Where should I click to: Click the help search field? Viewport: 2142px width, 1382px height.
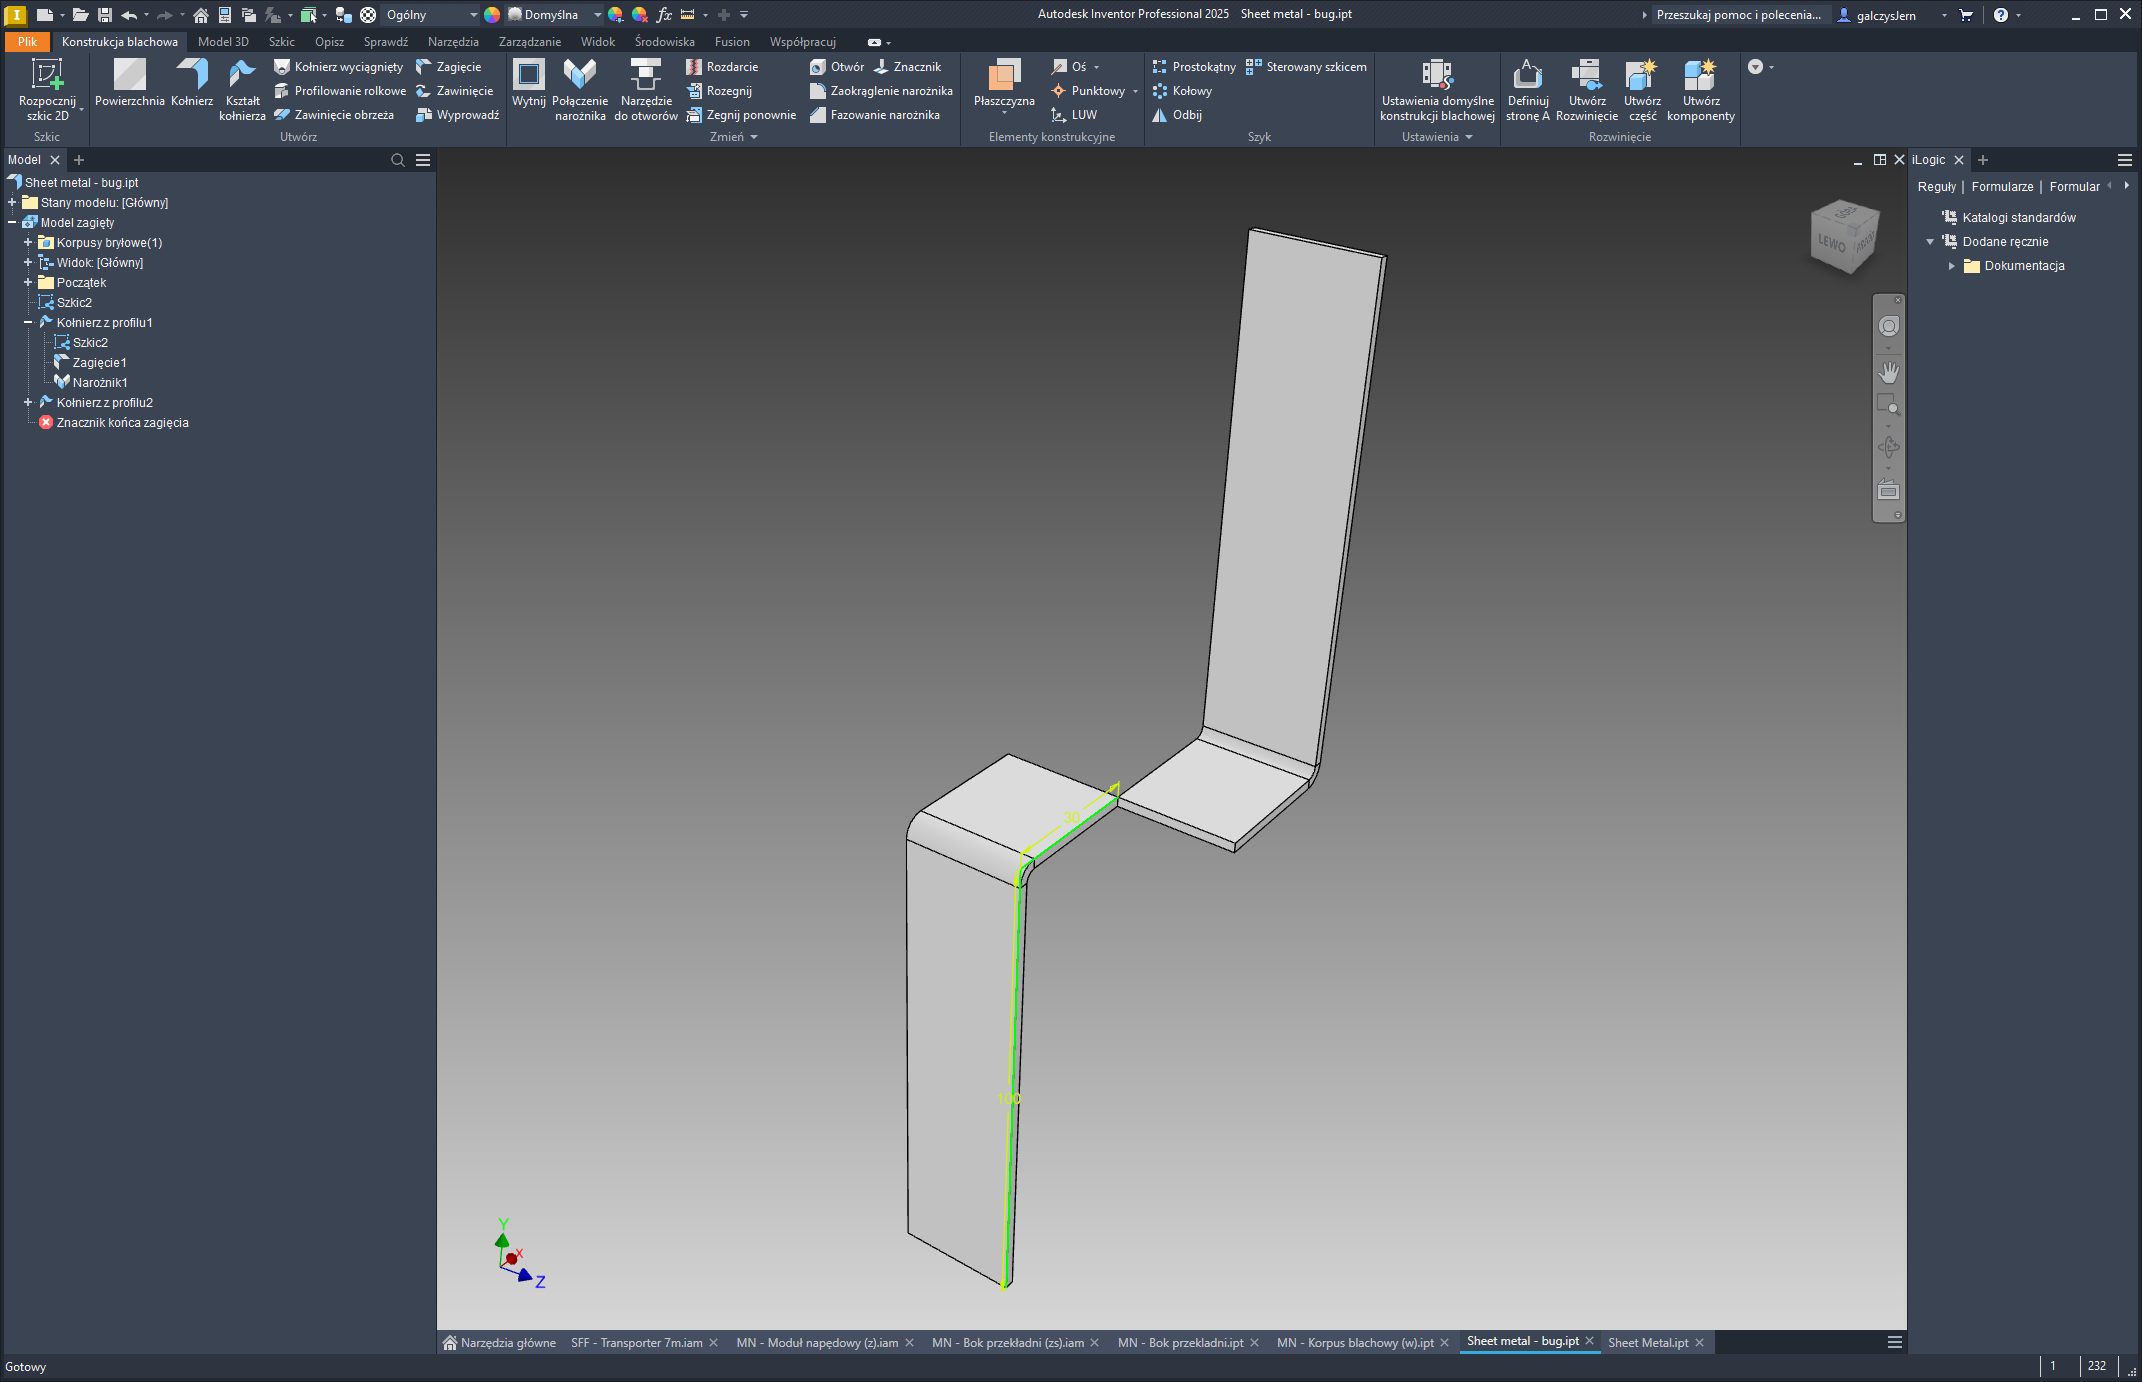tap(1738, 15)
